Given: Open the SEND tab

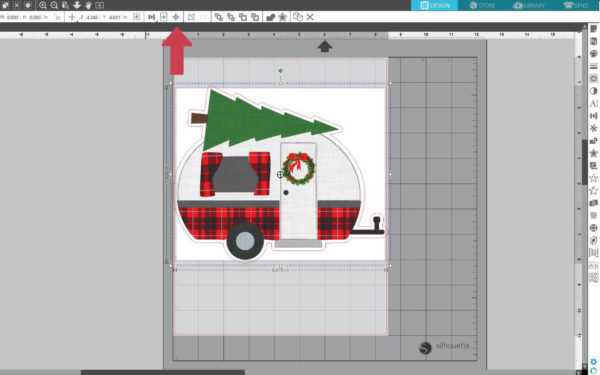Looking at the screenshot, I should point(576,5).
